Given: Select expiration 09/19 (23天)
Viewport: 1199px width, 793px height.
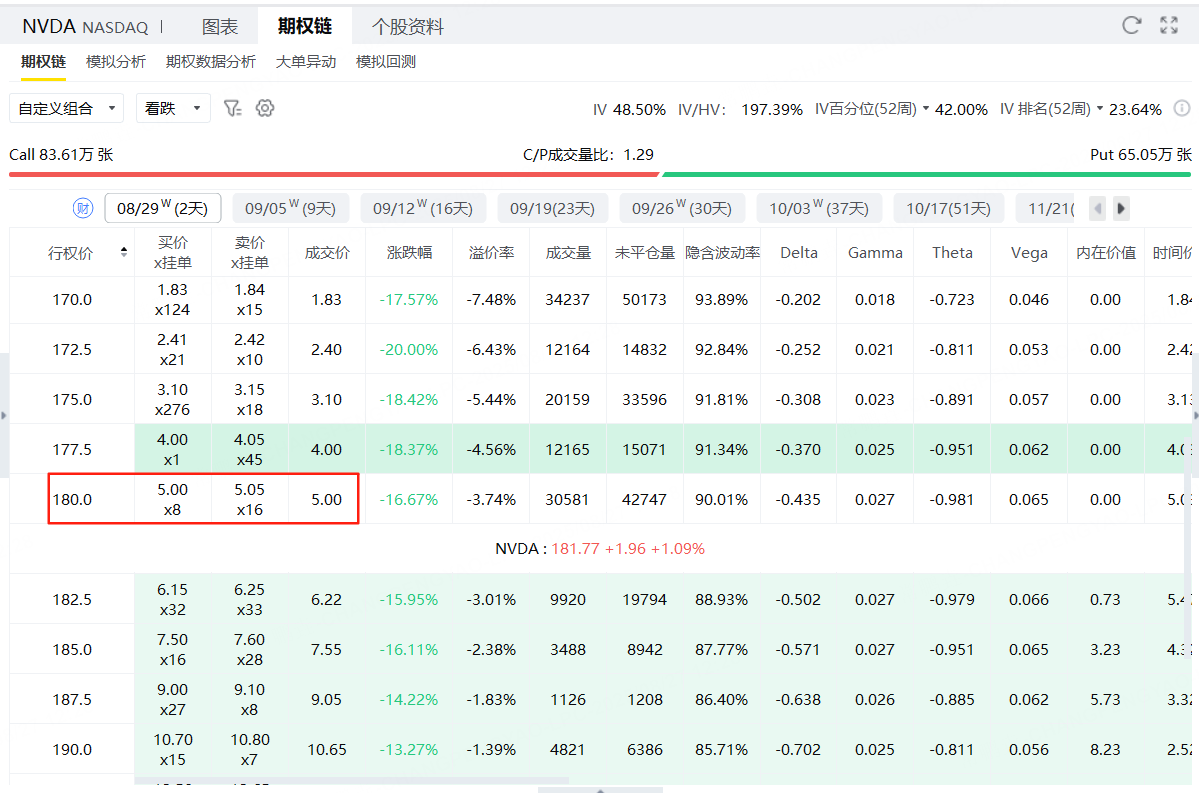Looking at the screenshot, I should (x=552, y=208).
